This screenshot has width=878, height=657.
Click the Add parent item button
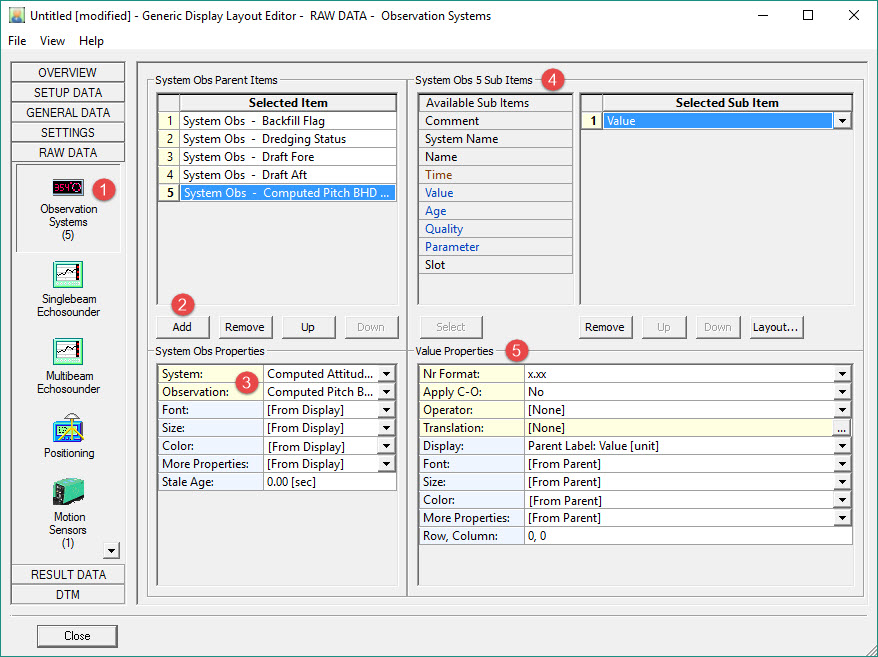(182, 327)
